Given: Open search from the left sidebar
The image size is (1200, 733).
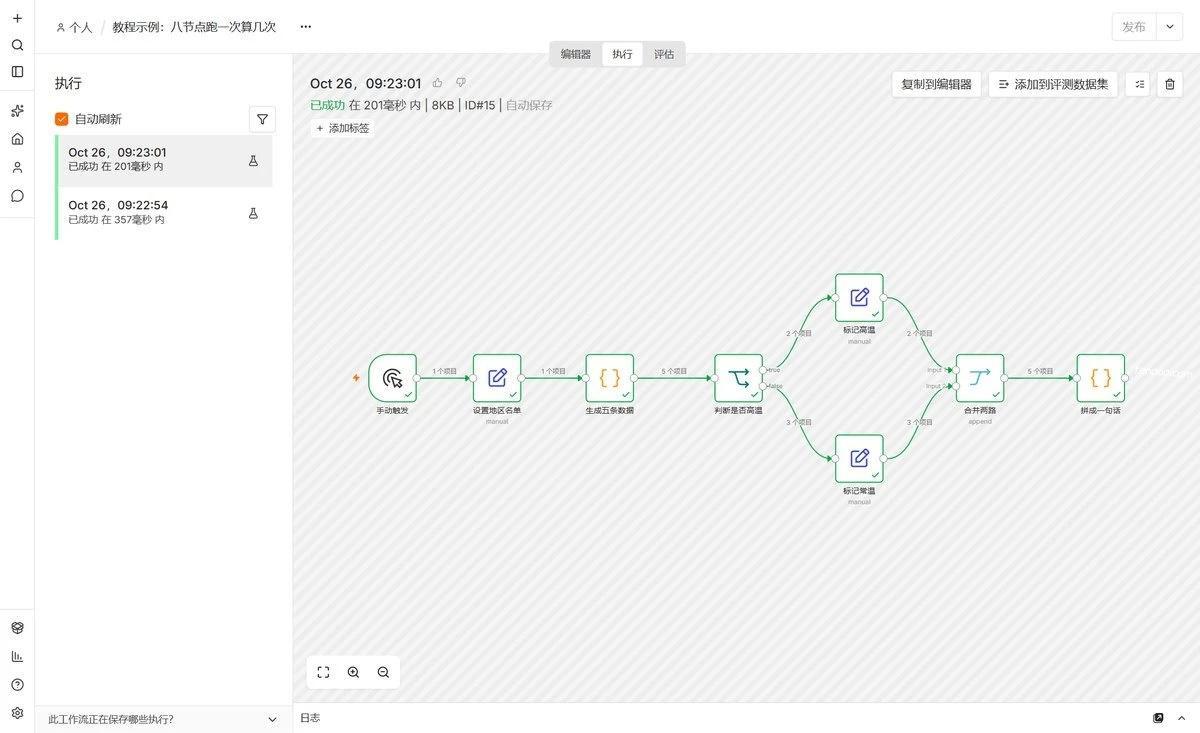Looking at the screenshot, I should [17, 45].
